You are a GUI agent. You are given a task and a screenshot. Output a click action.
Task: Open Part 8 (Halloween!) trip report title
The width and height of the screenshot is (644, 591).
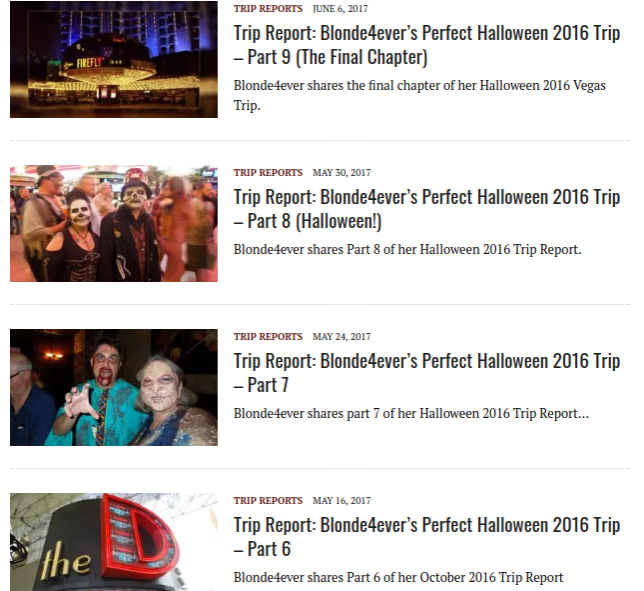tap(426, 209)
